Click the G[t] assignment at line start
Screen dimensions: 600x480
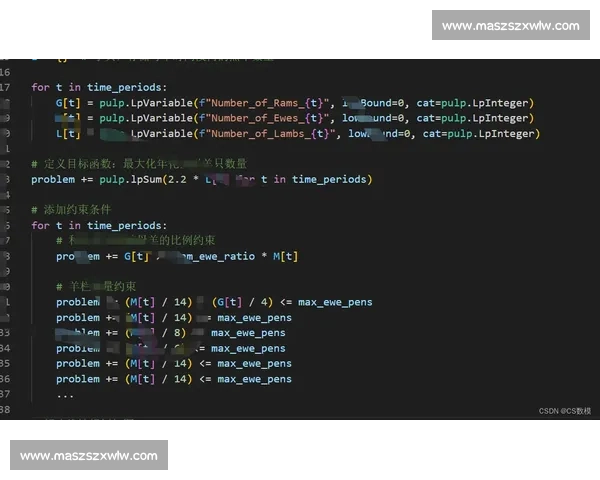(x=69, y=103)
